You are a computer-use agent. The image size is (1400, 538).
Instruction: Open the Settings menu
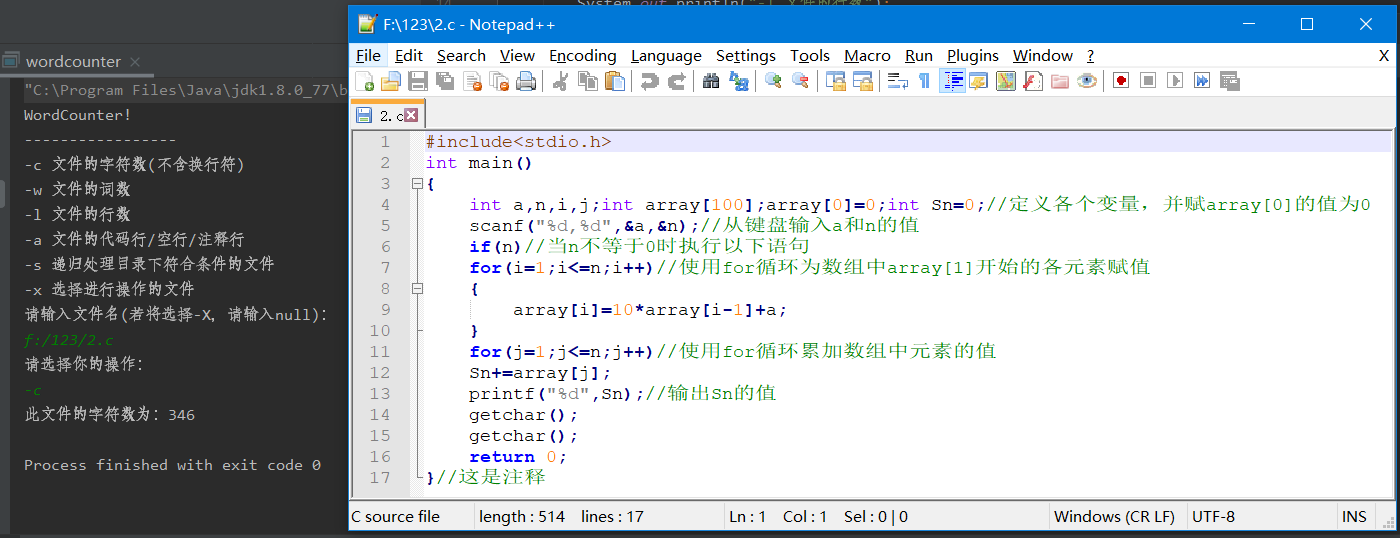746,56
